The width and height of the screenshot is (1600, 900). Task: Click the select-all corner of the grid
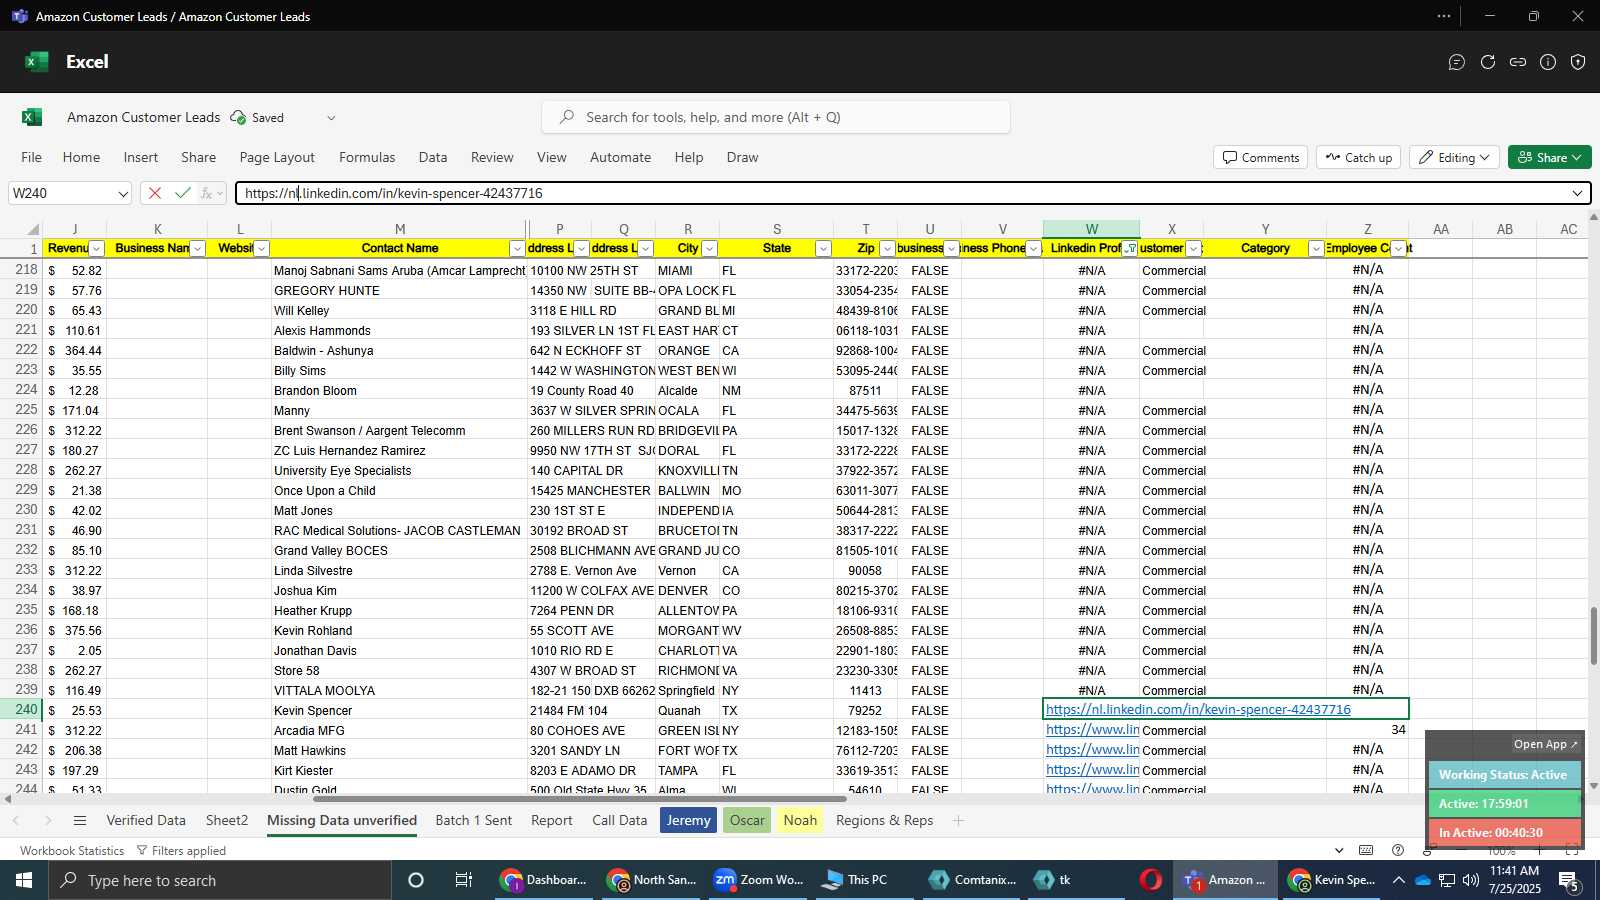pos(32,229)
